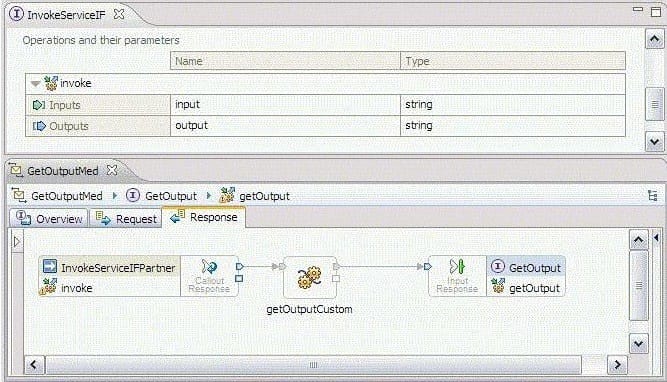667x382 pixels.
Task: Click the Inputs arrow icon
Action: [x=39, y=105]
